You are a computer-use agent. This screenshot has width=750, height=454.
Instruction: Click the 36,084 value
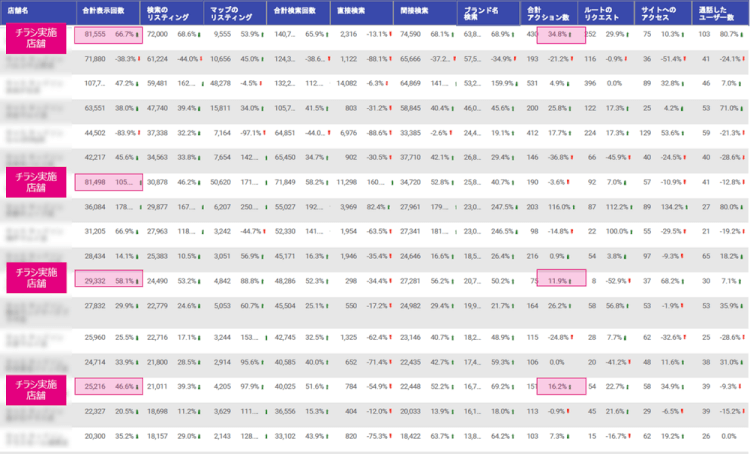pos(95,207)
